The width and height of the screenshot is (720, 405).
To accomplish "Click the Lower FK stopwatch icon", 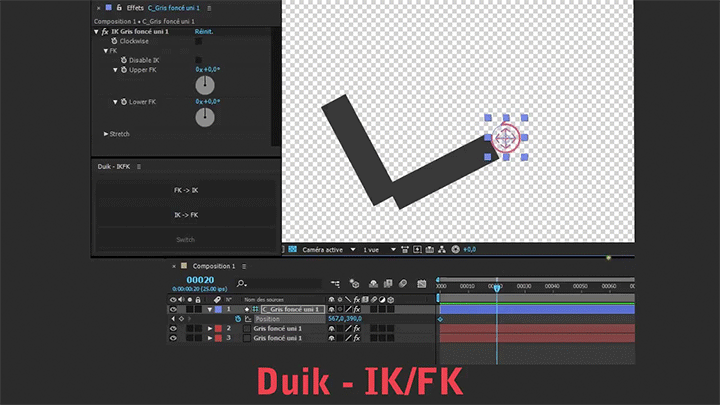I will pyautogui.click(x=124, y=102).
